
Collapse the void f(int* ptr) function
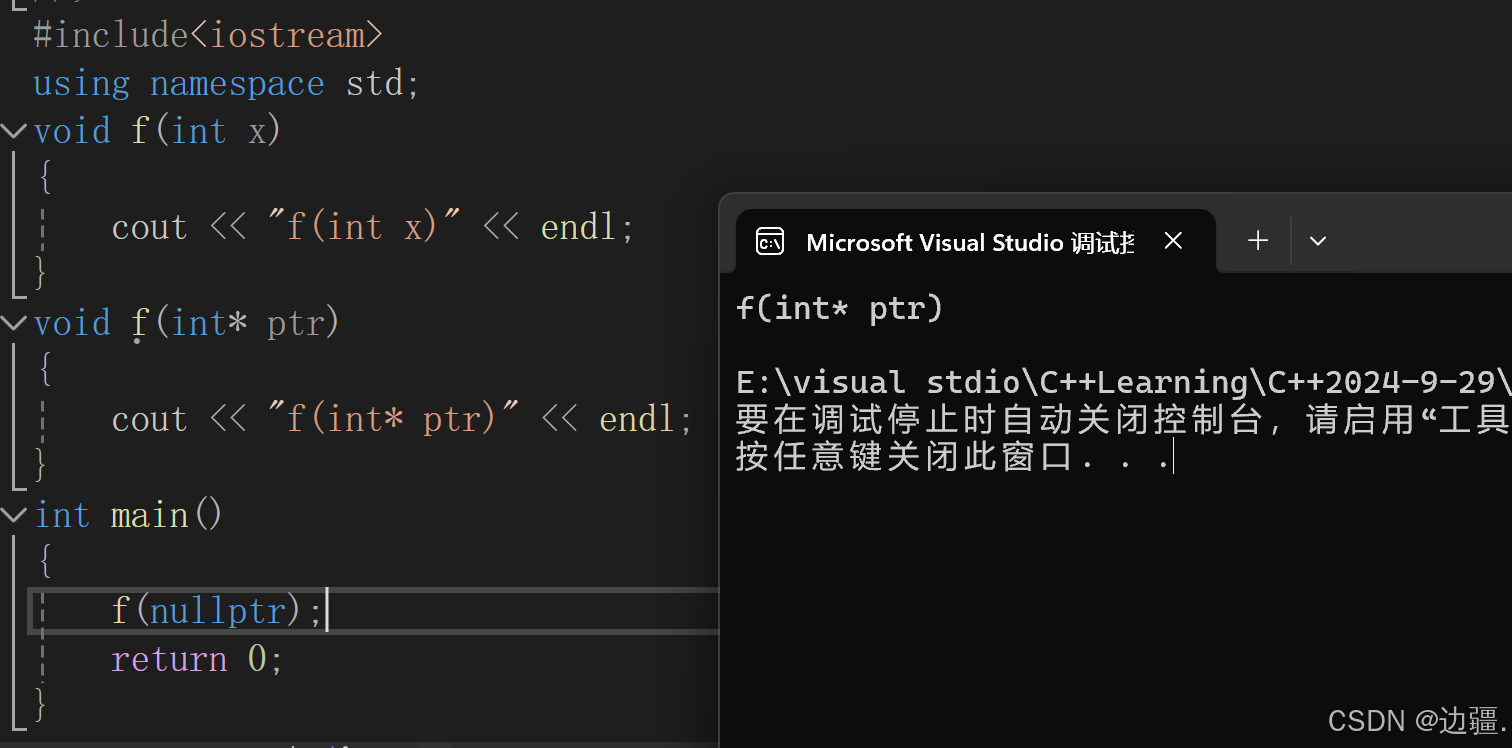pos(14,323)
